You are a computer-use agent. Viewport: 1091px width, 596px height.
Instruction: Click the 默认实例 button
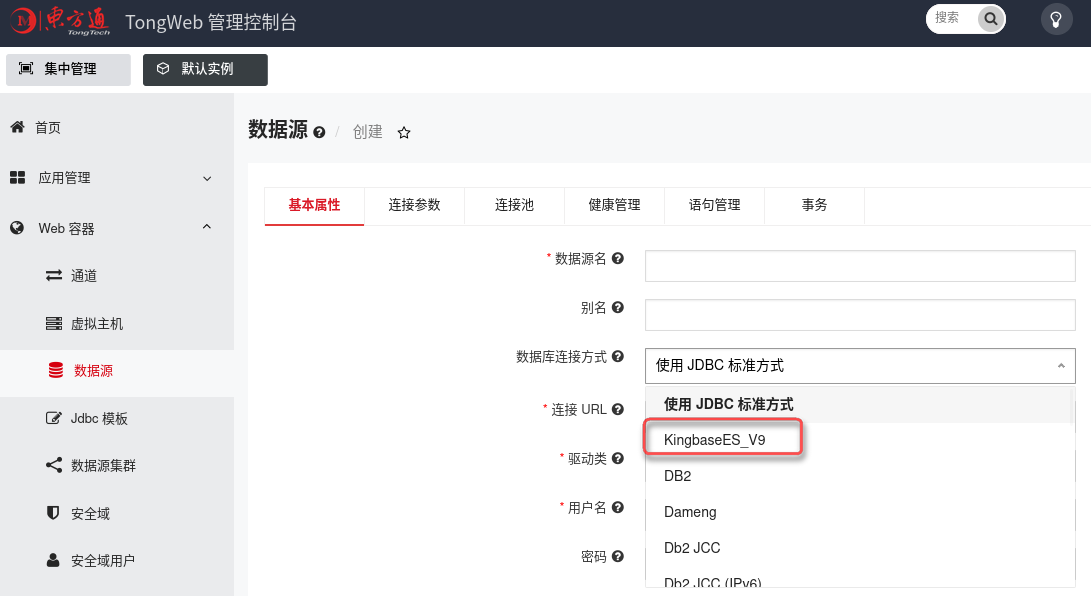[205, 70]
